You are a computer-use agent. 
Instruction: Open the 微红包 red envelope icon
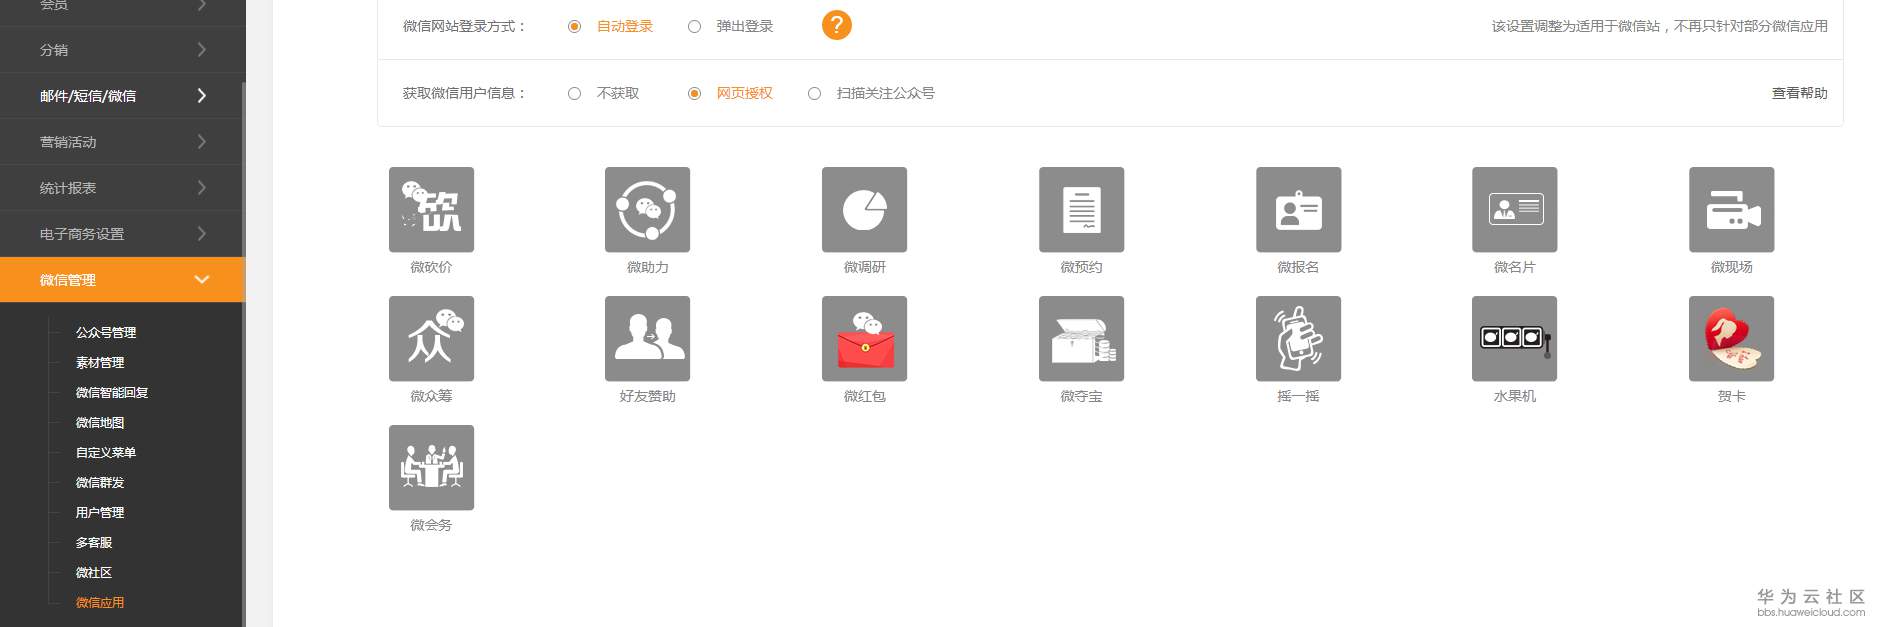tap(864, 338)
